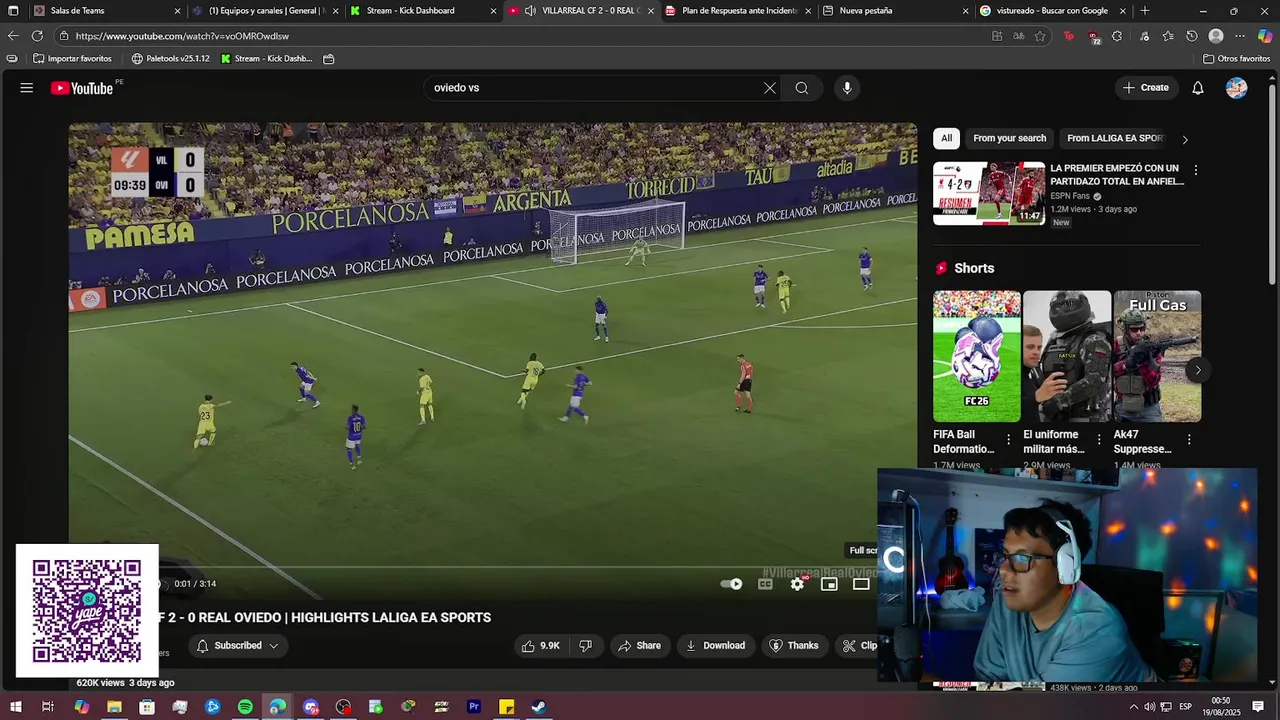Switch player to theater mode
The width and height of the screenshot is (1280, 720).
pos(861,584)
